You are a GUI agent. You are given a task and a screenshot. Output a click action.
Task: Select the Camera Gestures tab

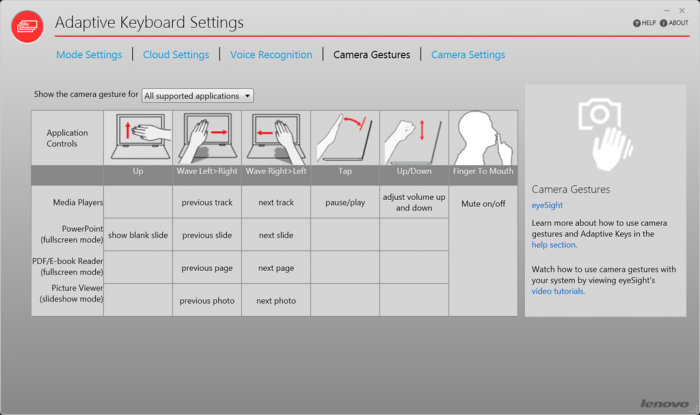[x=371, y=55]
